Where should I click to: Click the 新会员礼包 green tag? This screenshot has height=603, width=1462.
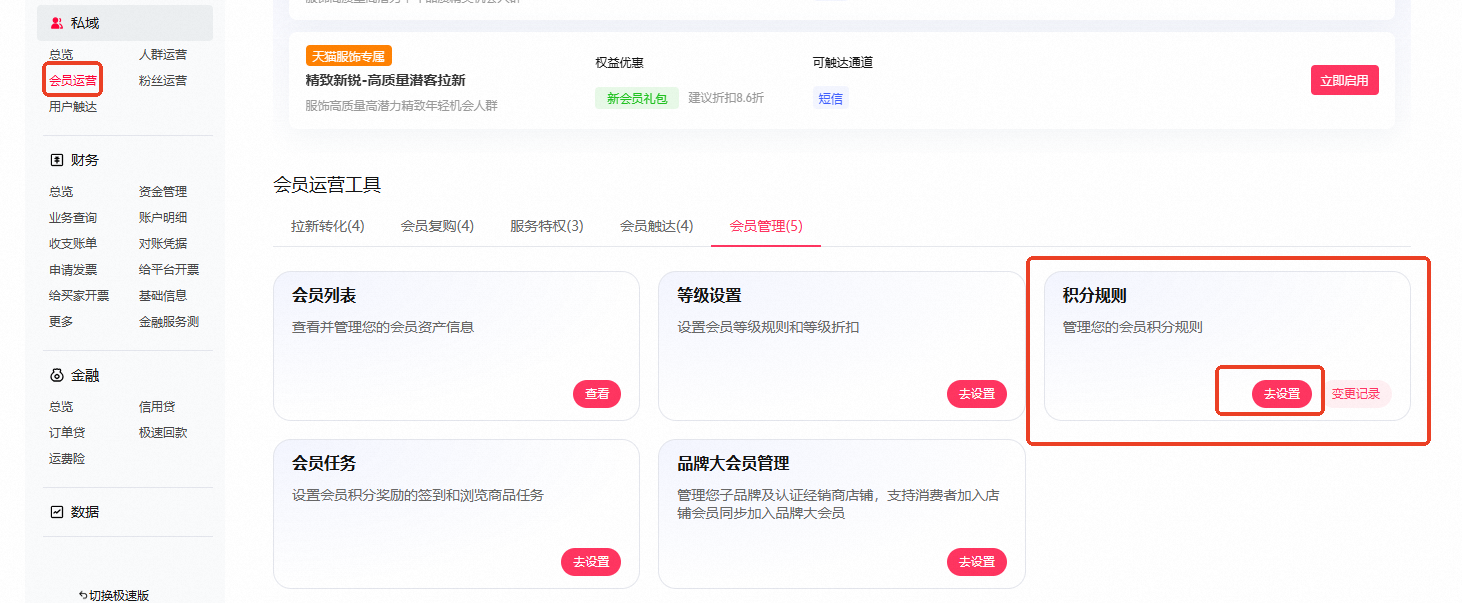(x=637, y=98)
